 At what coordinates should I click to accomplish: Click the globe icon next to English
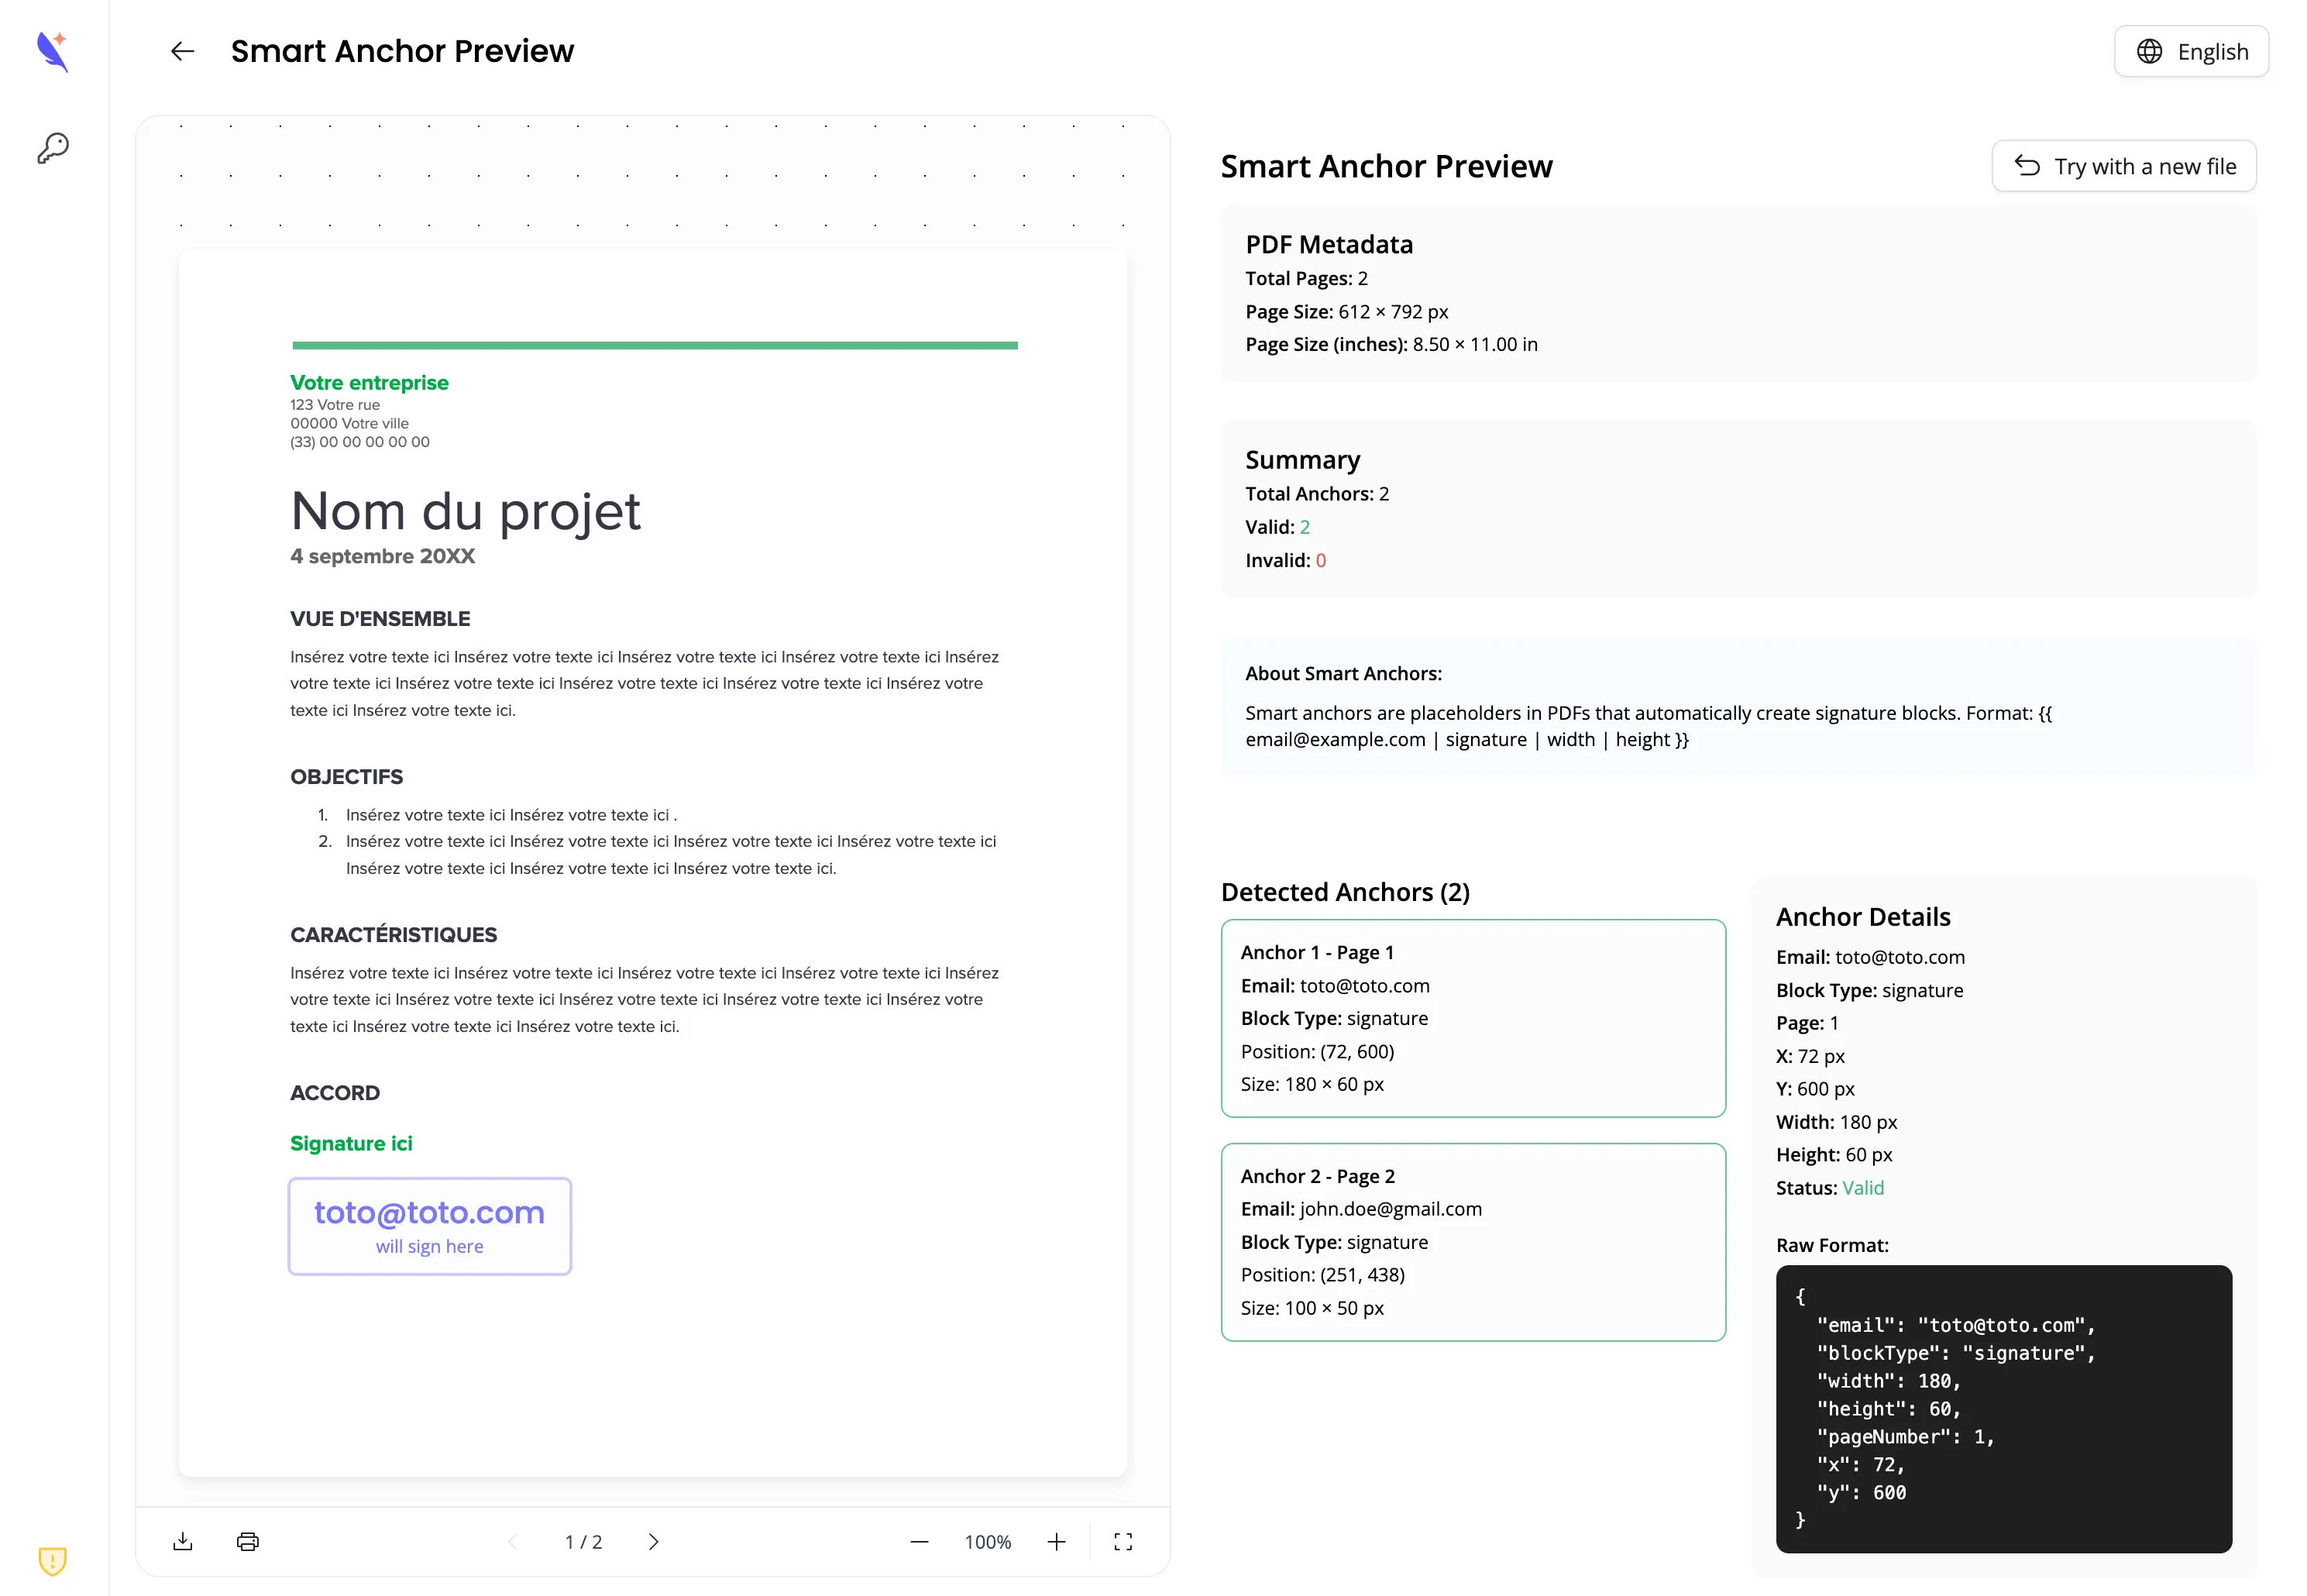(x=2149, y=51)
